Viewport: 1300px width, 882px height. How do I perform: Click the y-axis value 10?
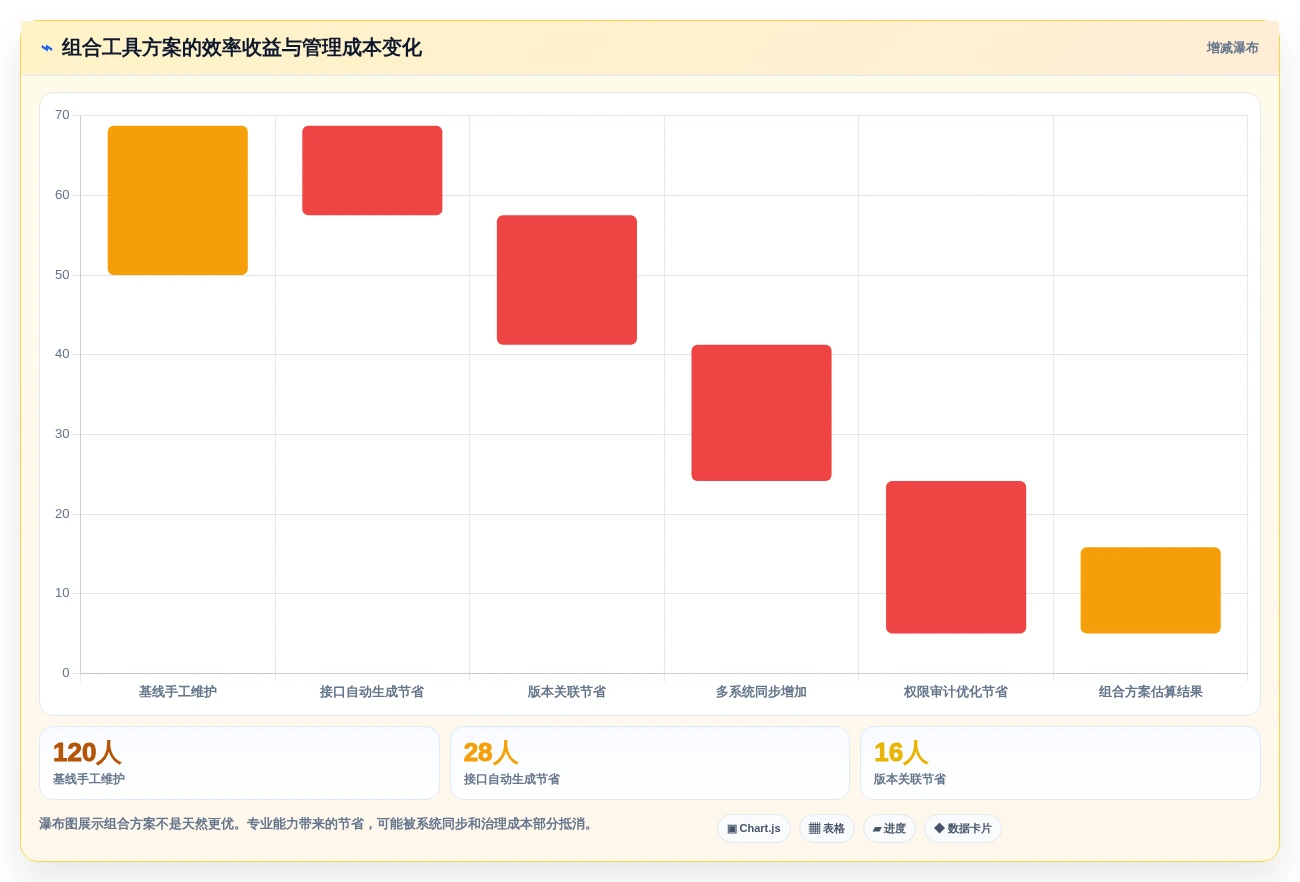(x=62, y=593)
